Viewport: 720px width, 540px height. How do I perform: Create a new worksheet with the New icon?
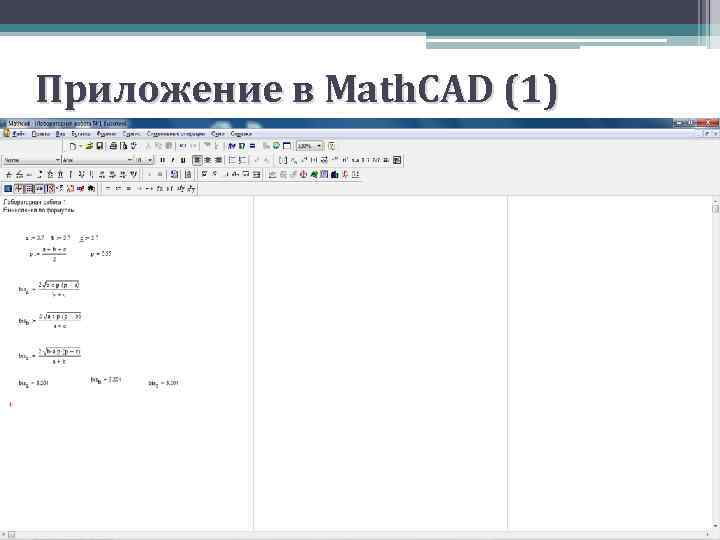(x=73, y=146)
